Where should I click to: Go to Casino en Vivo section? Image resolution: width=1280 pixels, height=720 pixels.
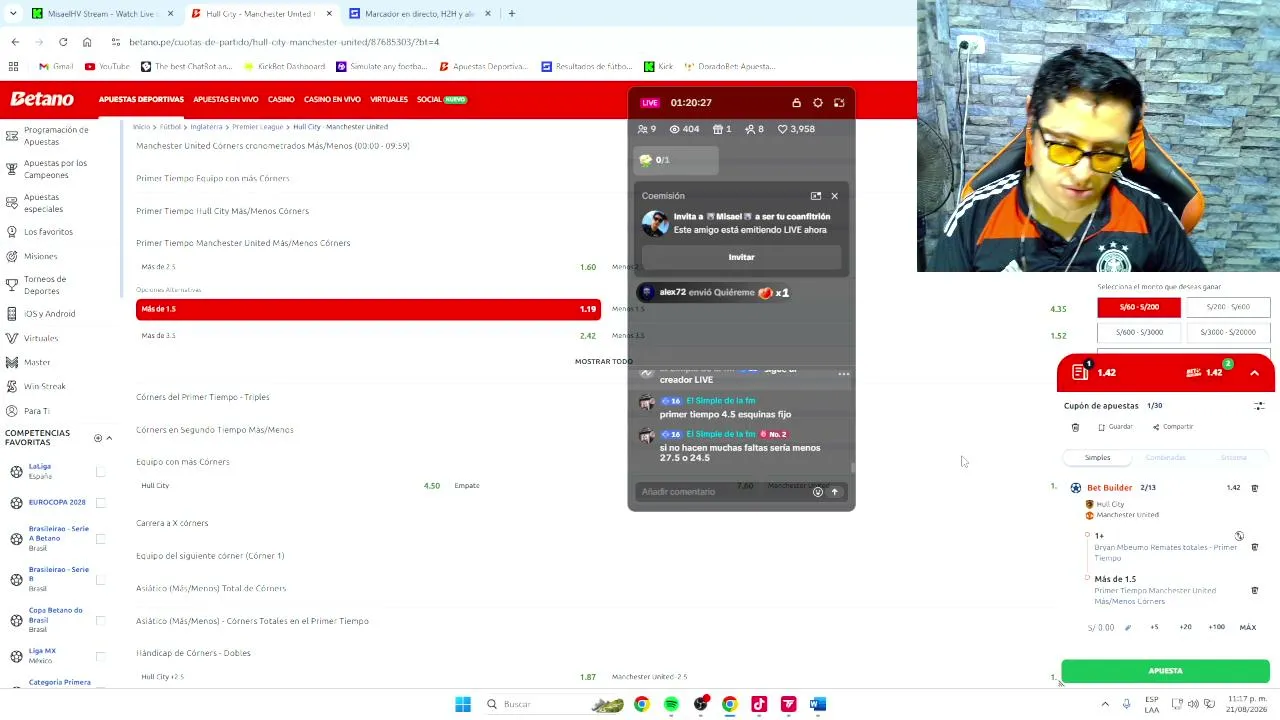point(332,100)
